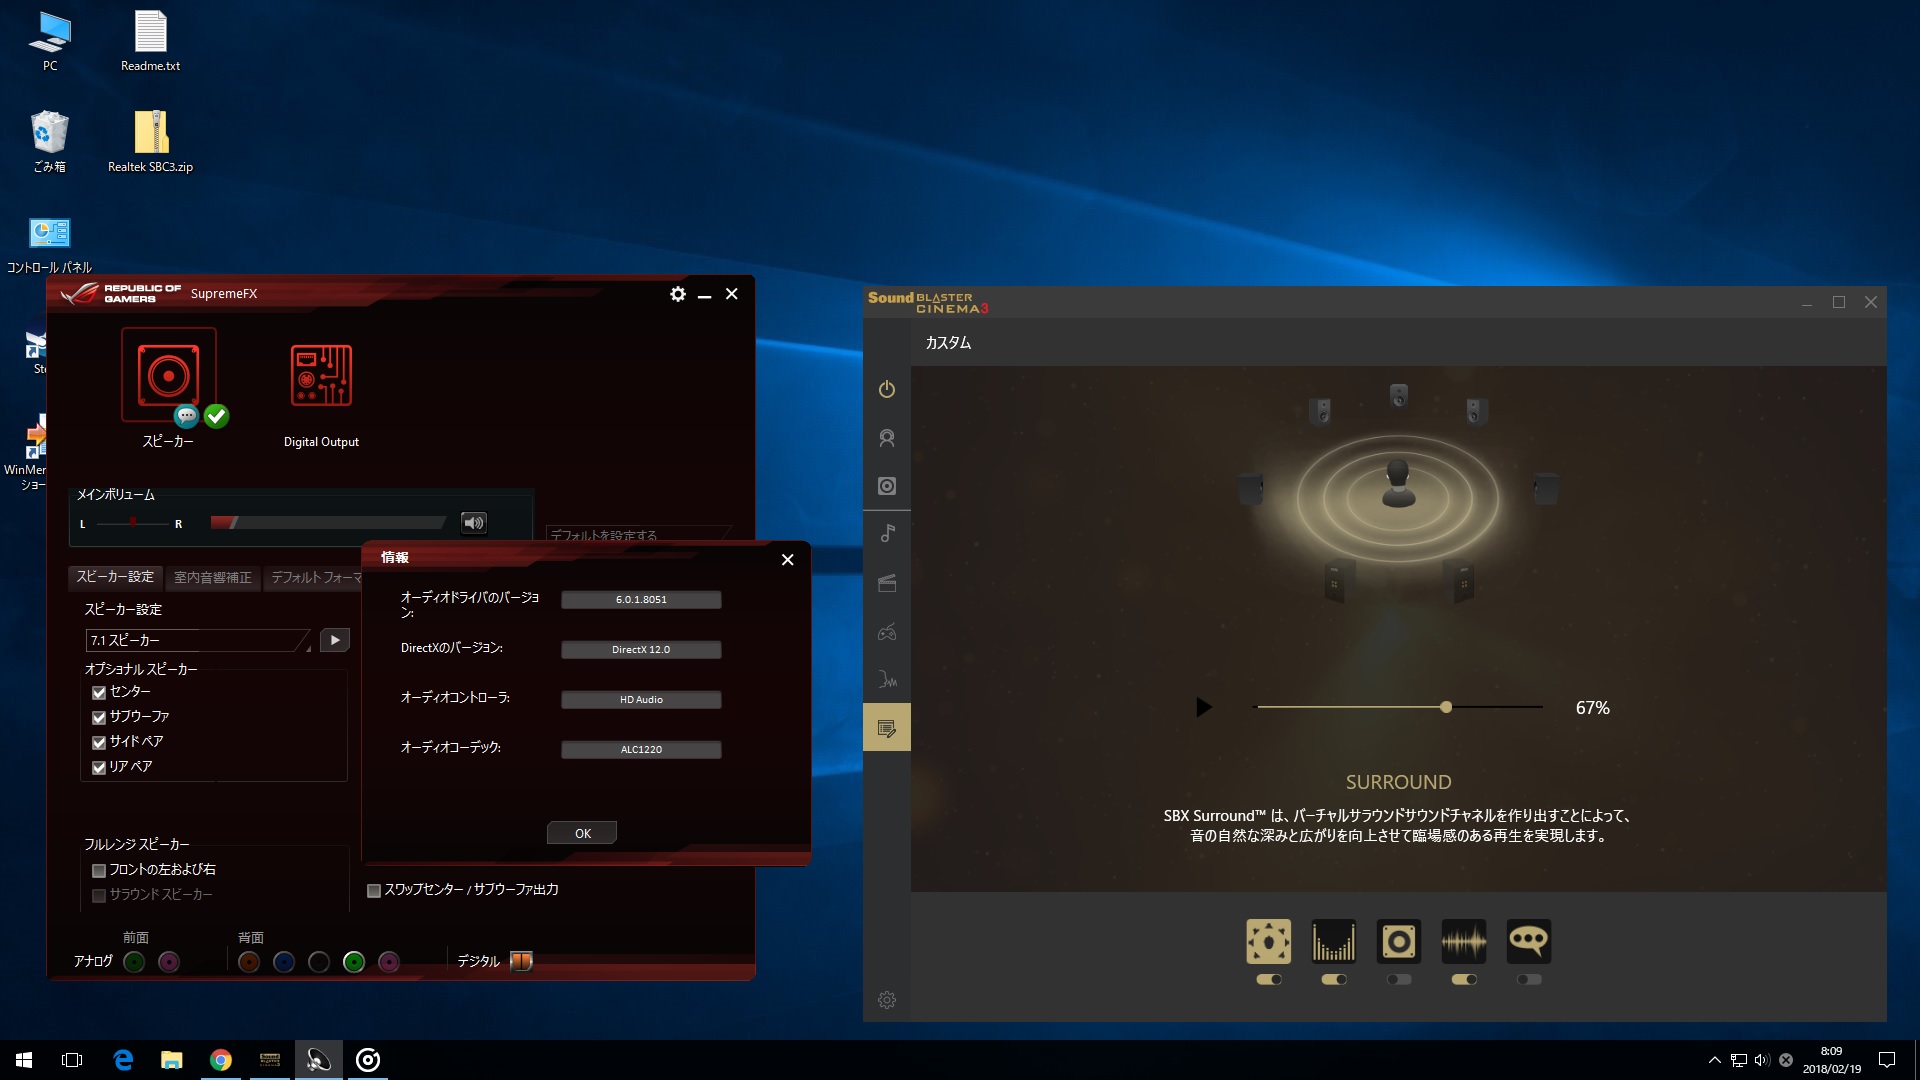Uncheck the センター speaker checkbox
Screen dimensions: 1920x1080
pyautogui.click(x=99, y=692)
